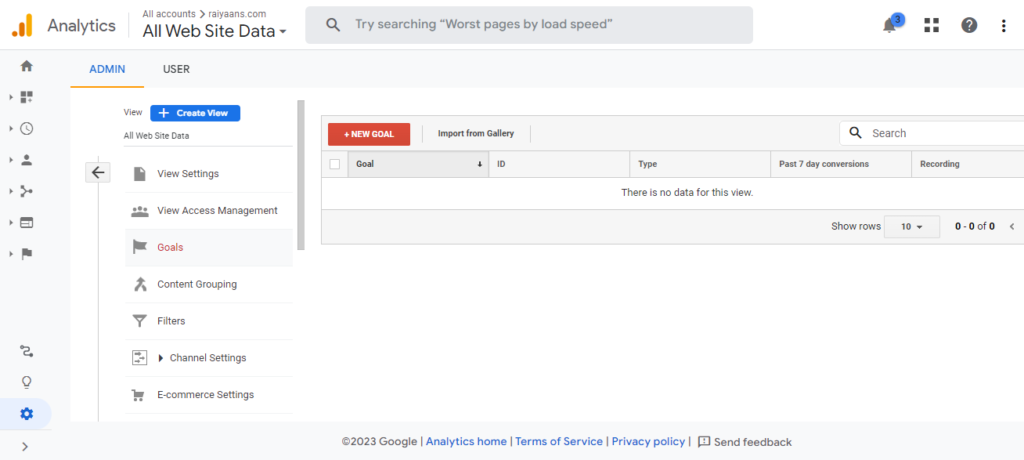Toggle the select-all checkbox in goals table
The height and width of the screenshot is (460, 1024).
[335, 164]
